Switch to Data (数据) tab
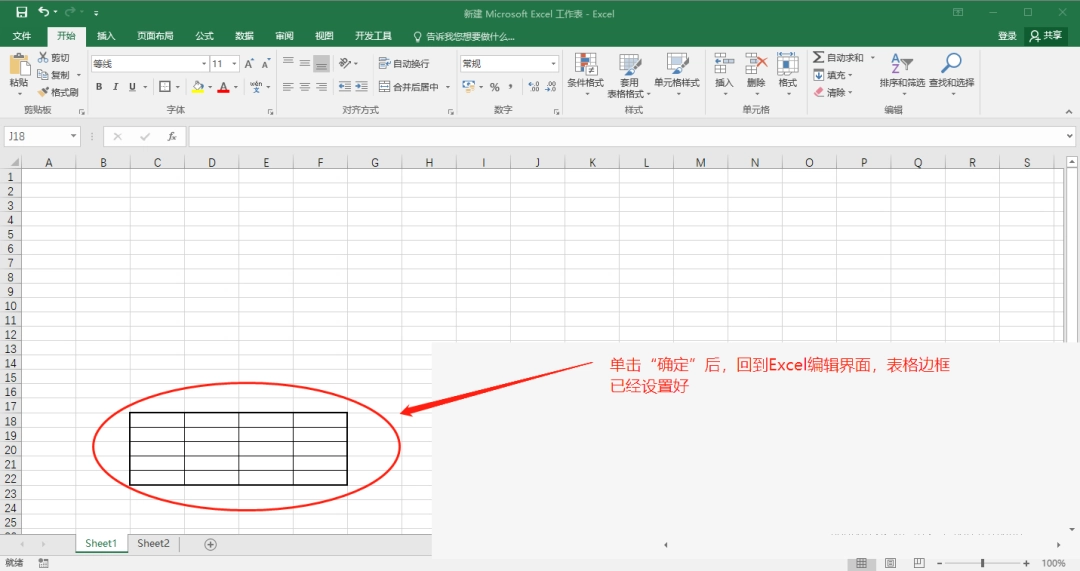 point(245,36)
